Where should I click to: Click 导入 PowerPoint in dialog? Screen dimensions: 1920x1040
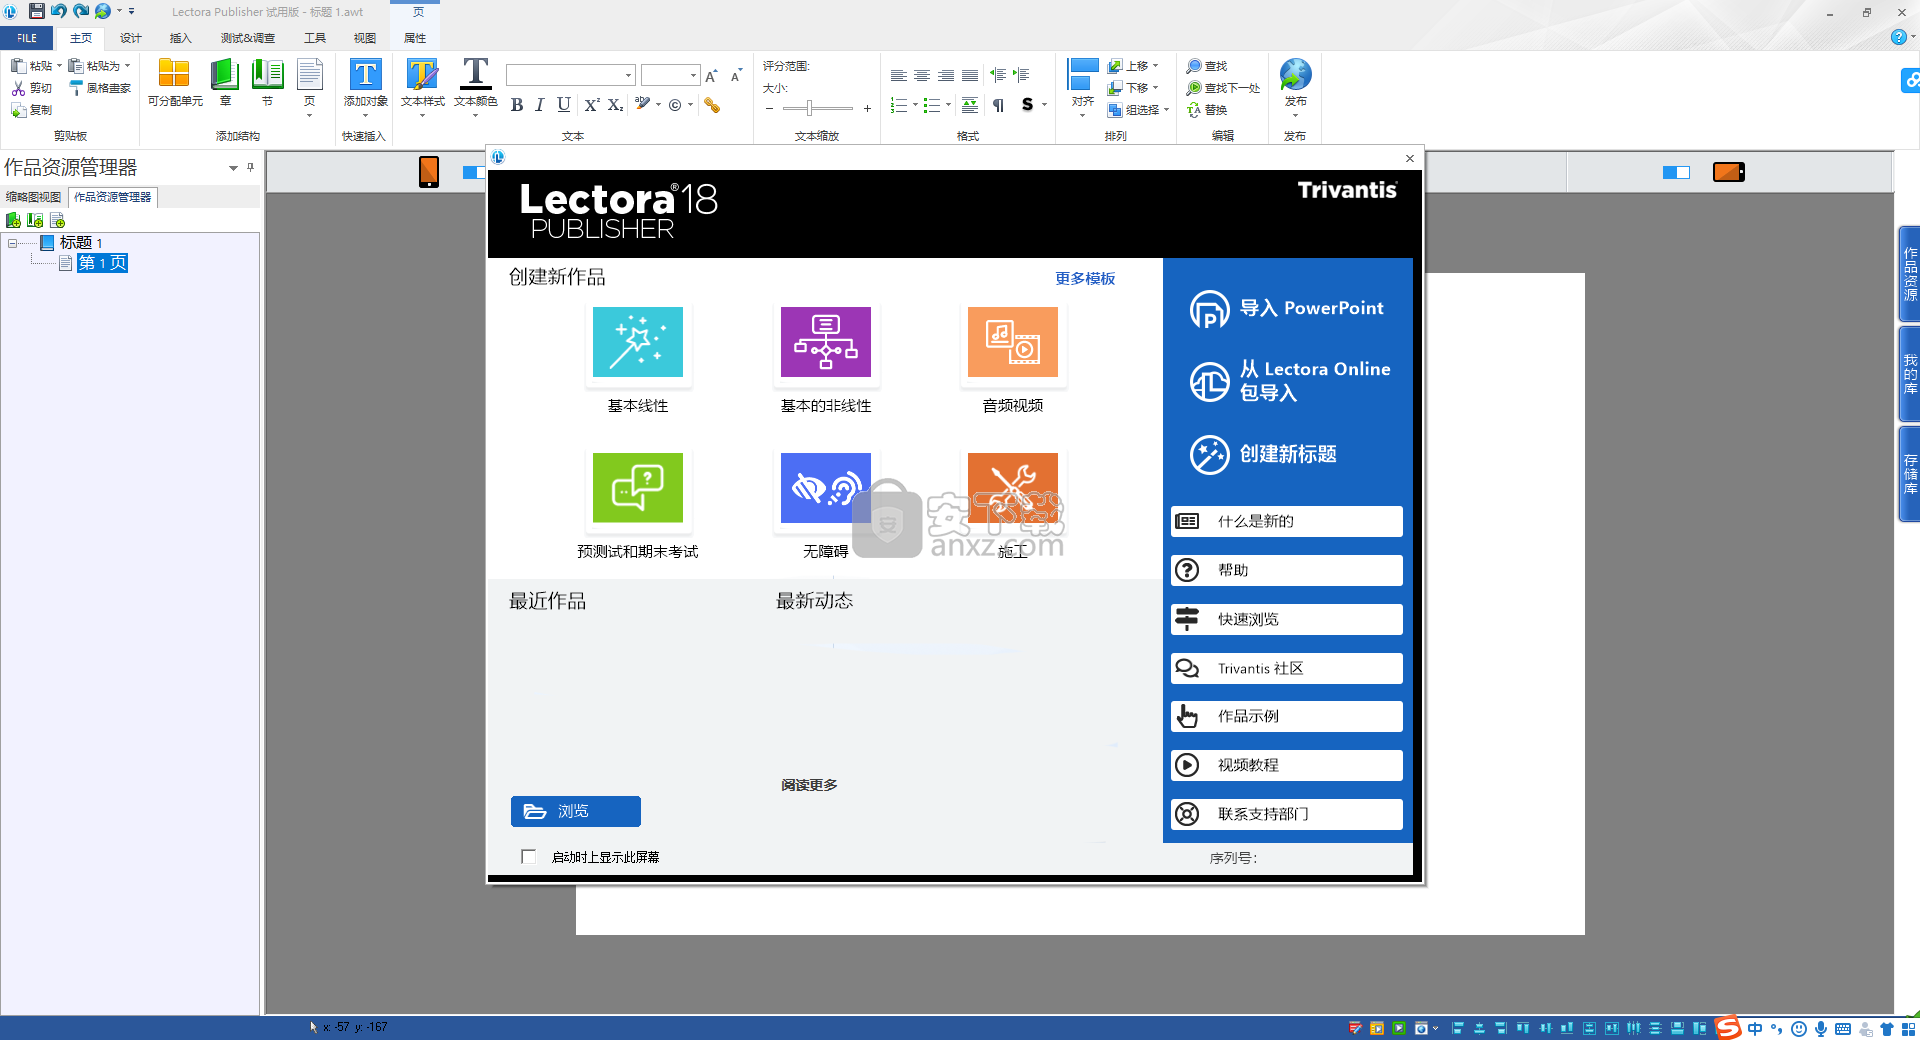(x=1287, y=309)
